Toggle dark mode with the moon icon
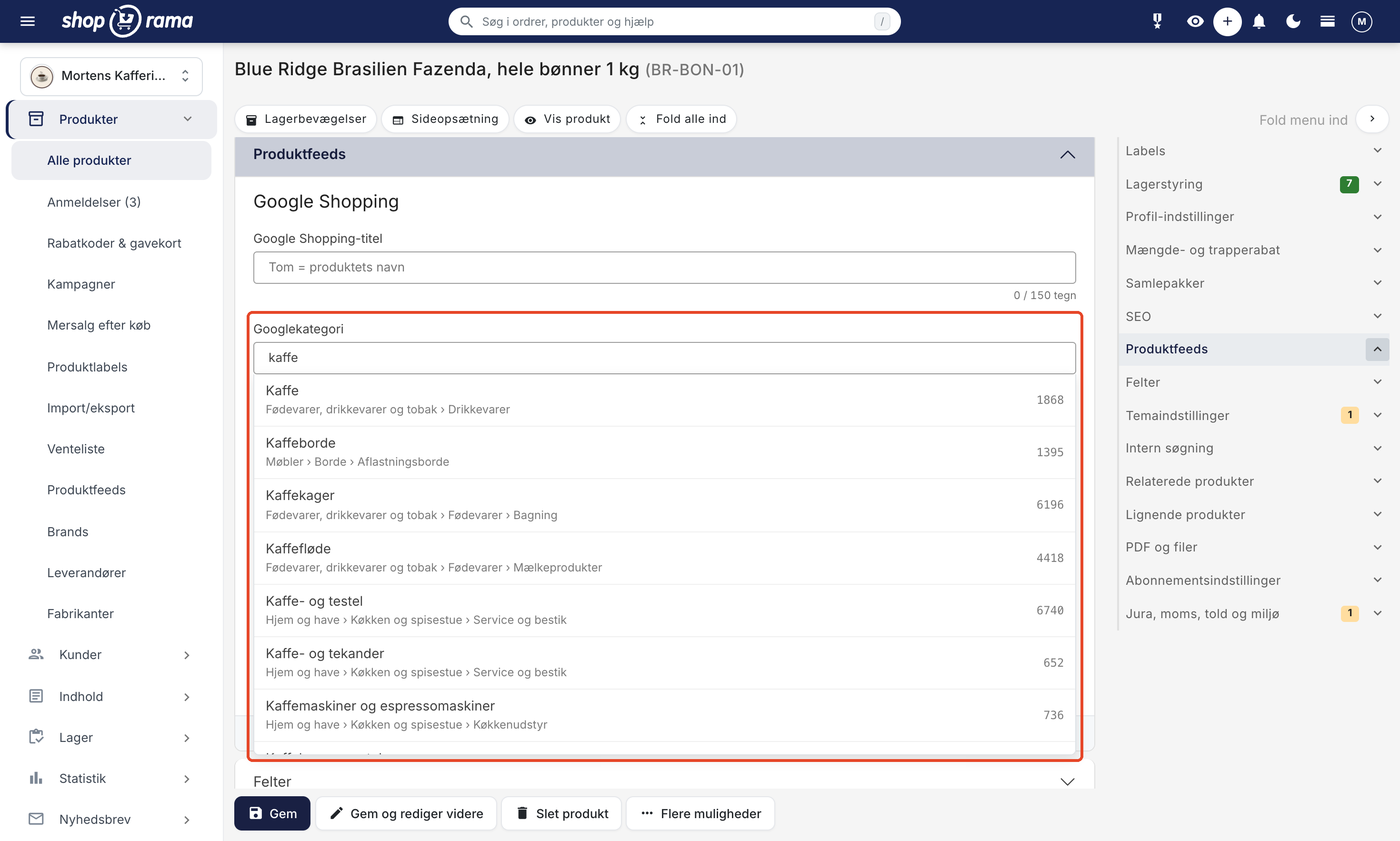Viewport: 1400px width, 841px height. 1294,21
